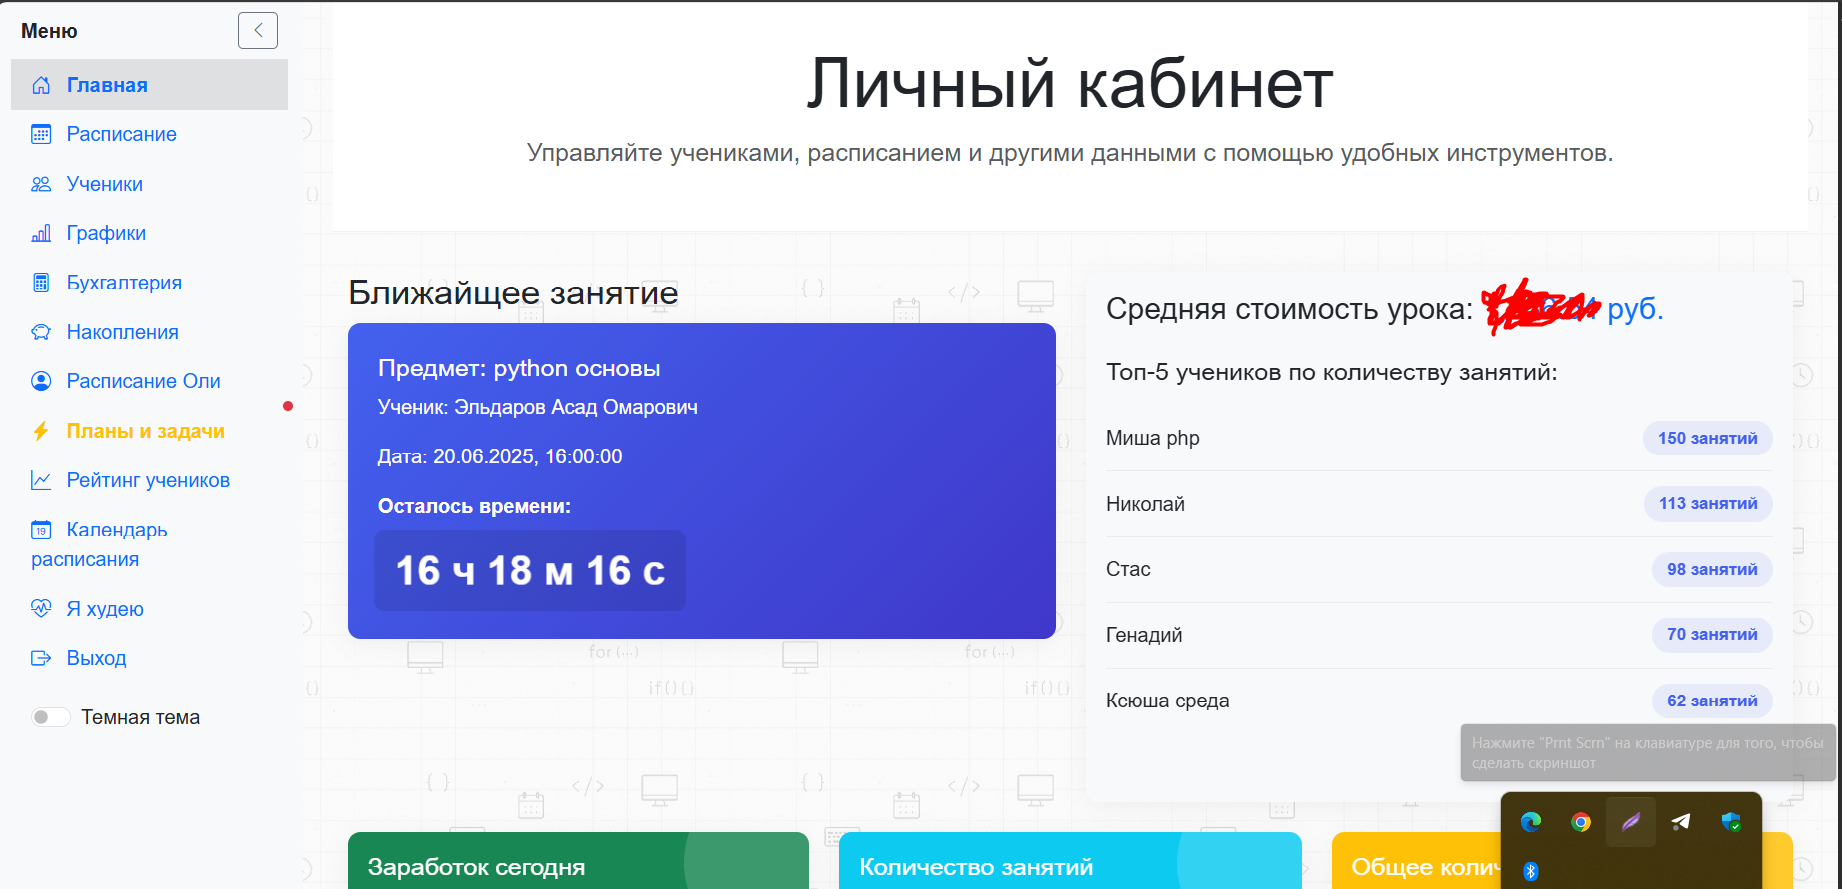Click student name Эльдаров Асад Омарович
The height and width of the screenshot is (889, 1842).
(x=576, y=407)
